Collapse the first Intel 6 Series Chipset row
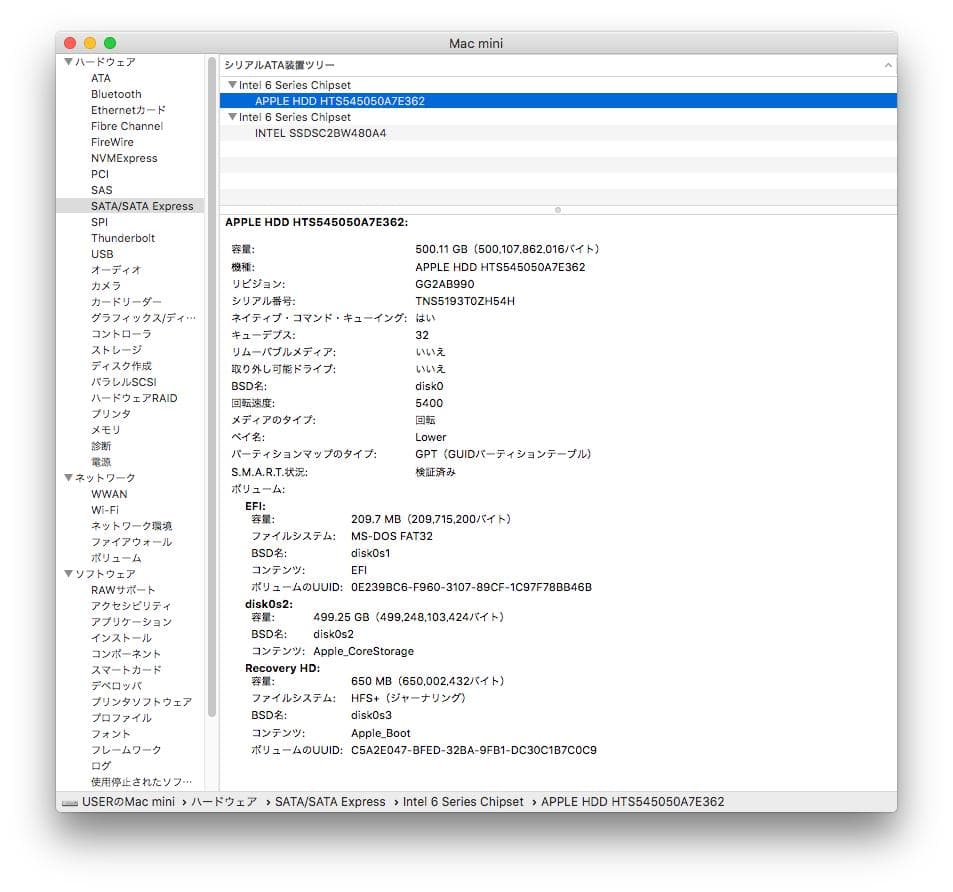953x892 pixels. point(232,84)
